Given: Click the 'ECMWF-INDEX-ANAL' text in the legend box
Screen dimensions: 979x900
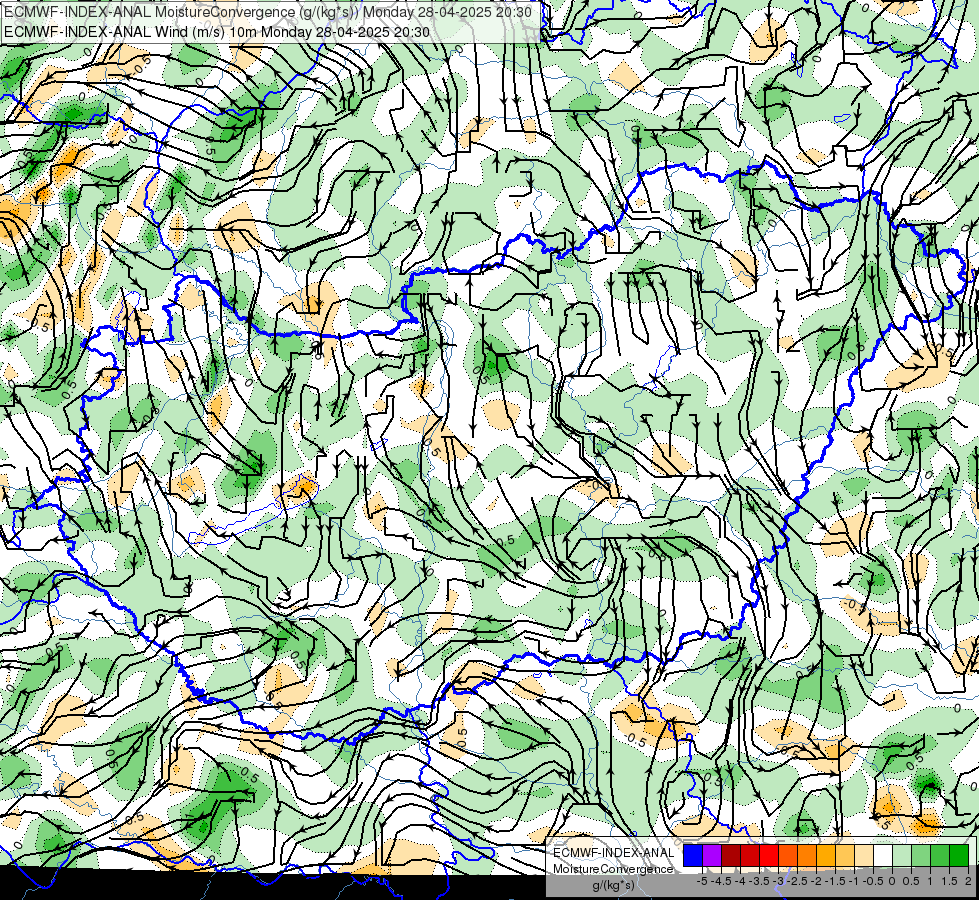Looking at the screenshot, I should pyautogui.click(x=613, y=853).
